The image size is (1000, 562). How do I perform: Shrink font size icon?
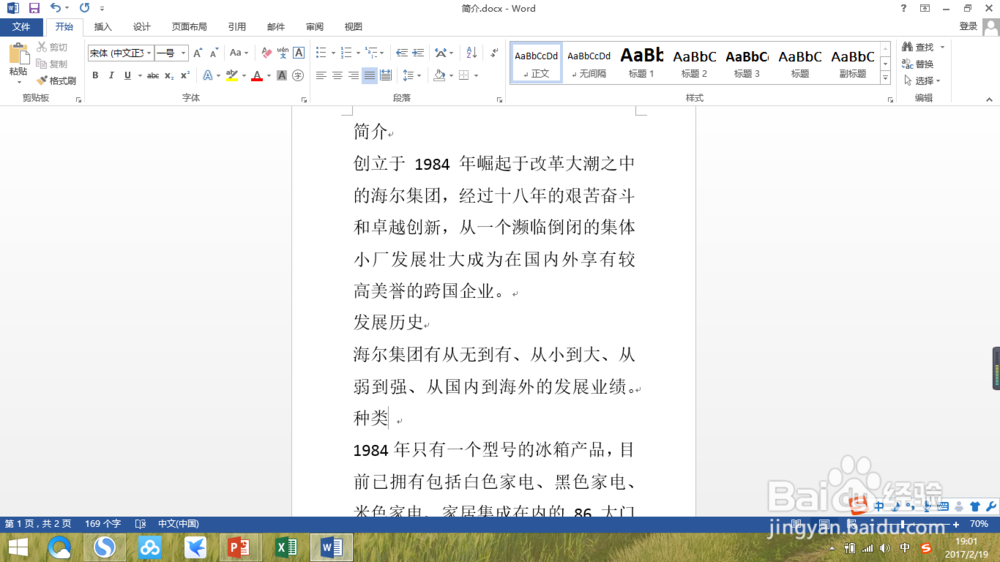point(214,53)
